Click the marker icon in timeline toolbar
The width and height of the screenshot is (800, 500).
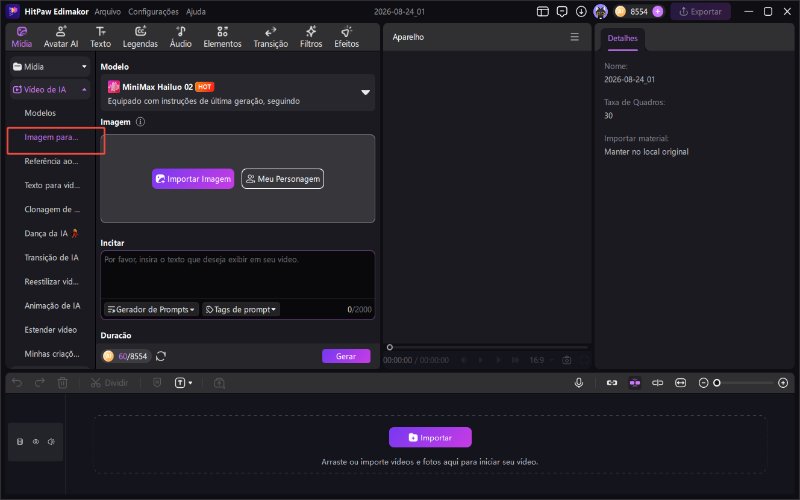(157, 383)
